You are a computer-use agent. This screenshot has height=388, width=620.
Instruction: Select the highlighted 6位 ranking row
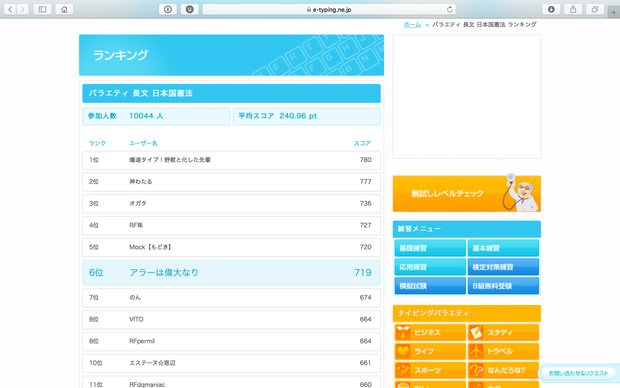[231, 273]
